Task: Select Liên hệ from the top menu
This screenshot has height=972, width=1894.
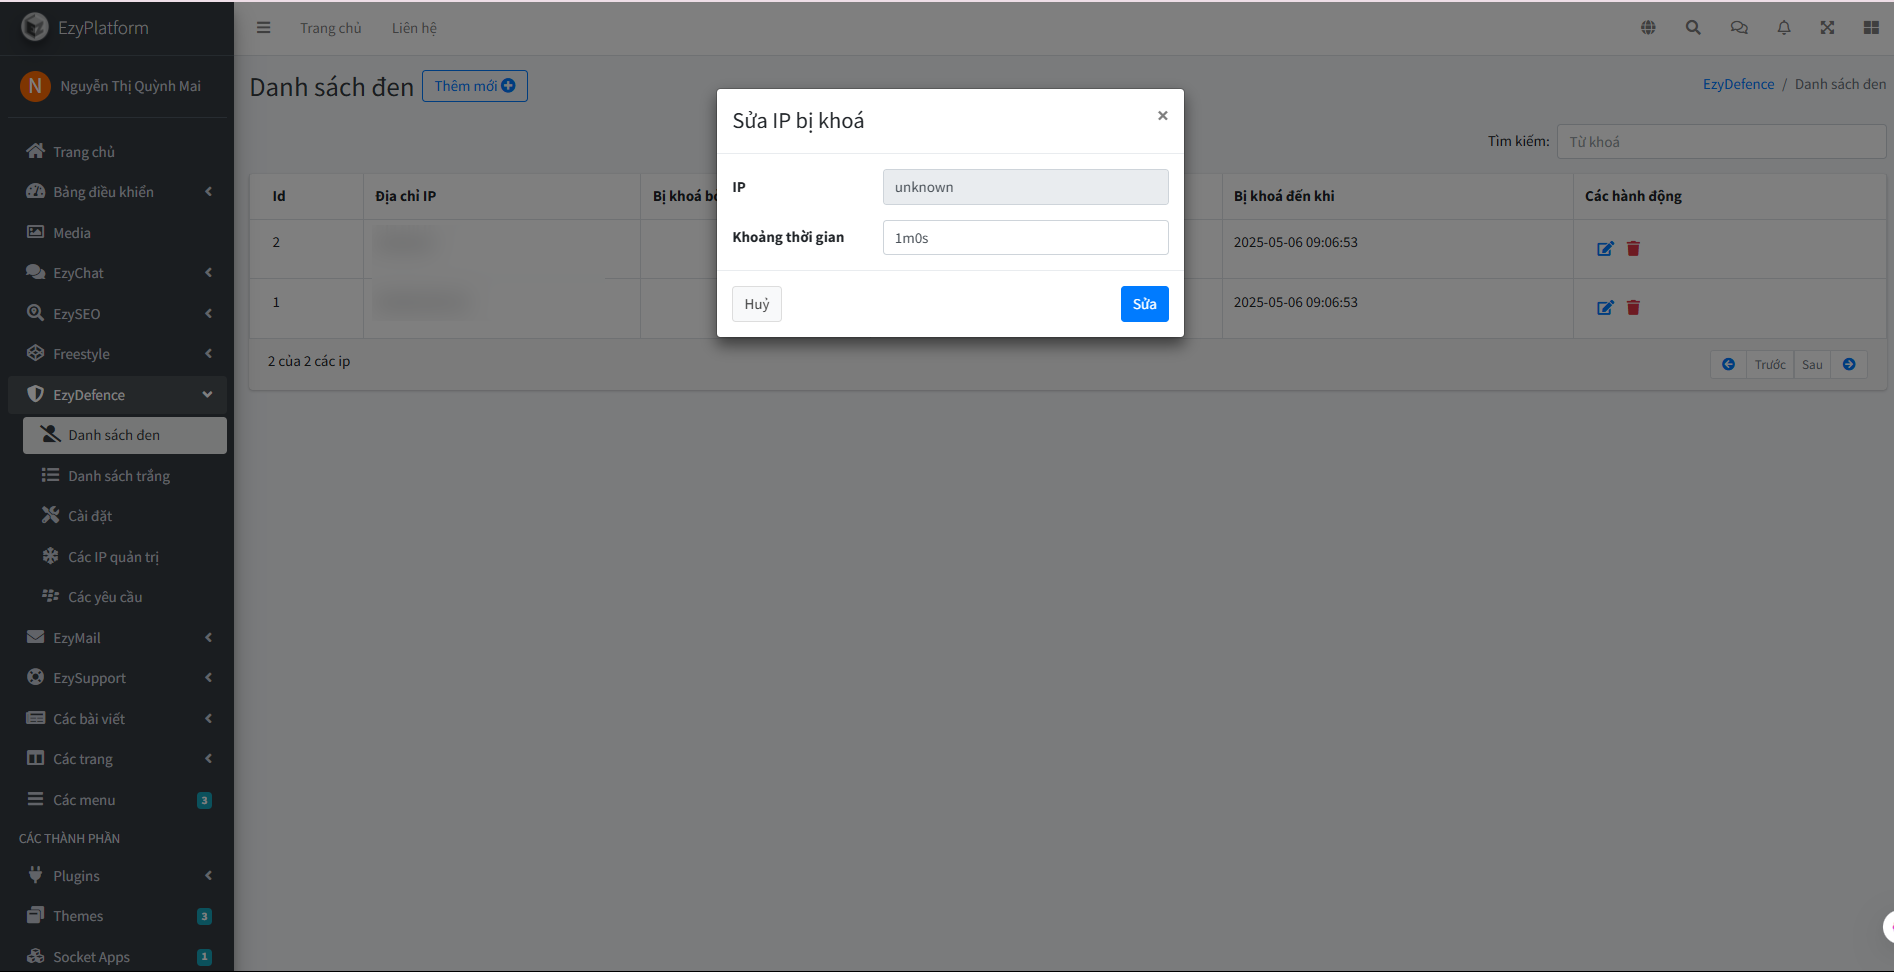Action: tap(414, 27)
